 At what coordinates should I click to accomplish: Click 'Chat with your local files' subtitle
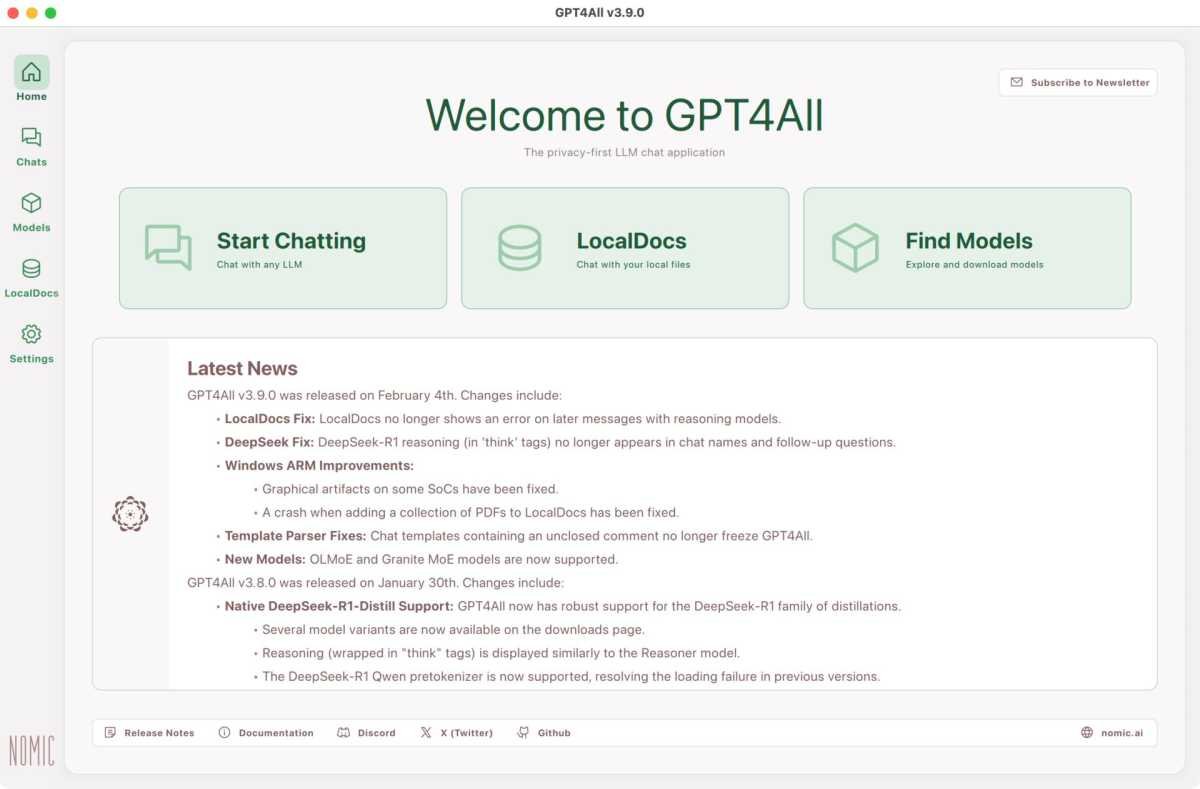[633, 265]
